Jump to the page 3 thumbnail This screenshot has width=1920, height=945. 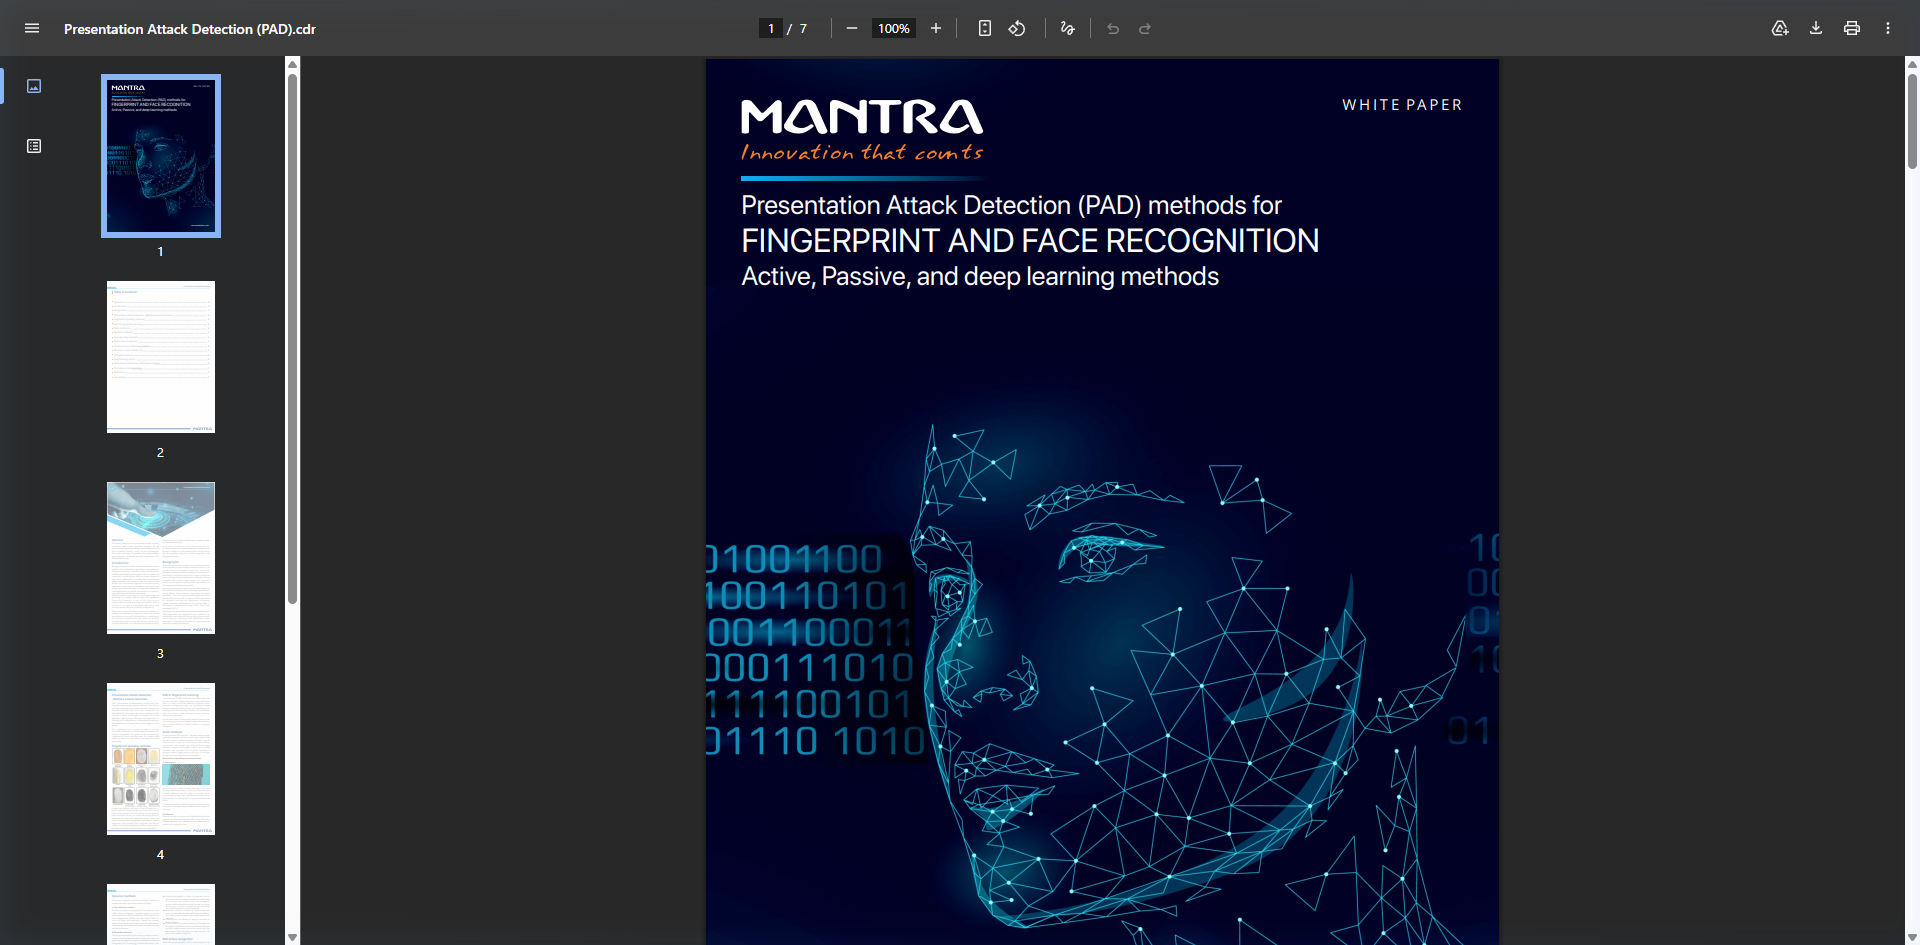161,558
